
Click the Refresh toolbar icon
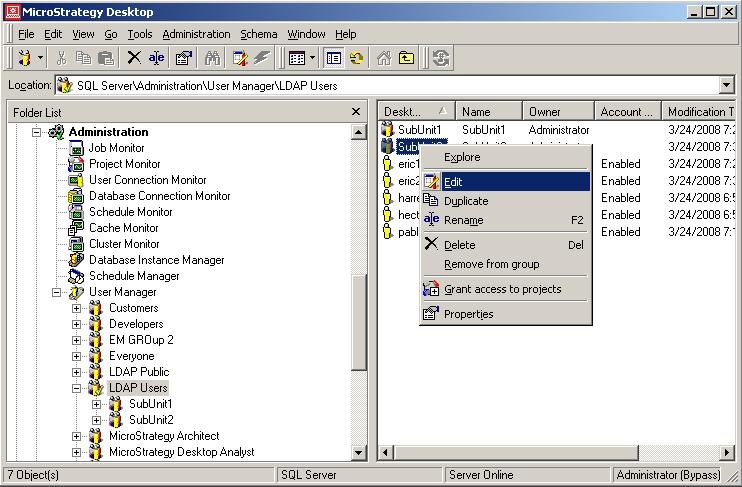point(440,59)
